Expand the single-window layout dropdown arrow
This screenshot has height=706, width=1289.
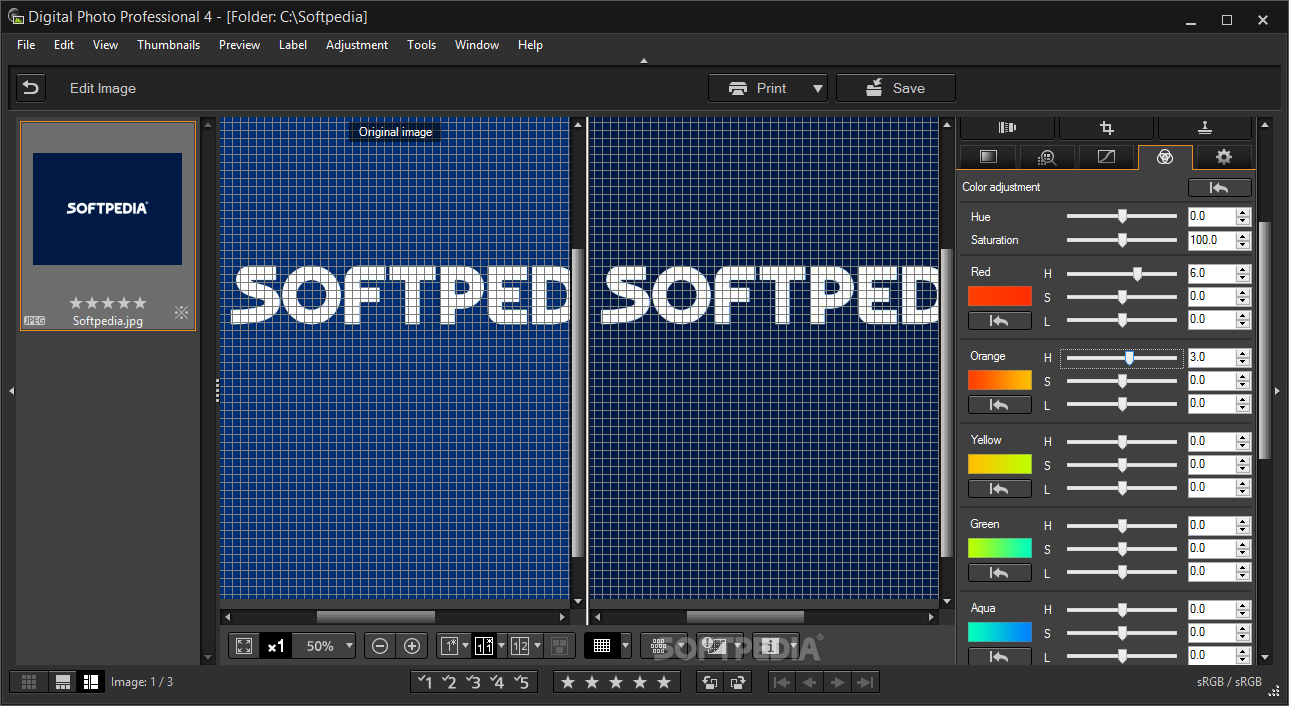click(466, 646)
